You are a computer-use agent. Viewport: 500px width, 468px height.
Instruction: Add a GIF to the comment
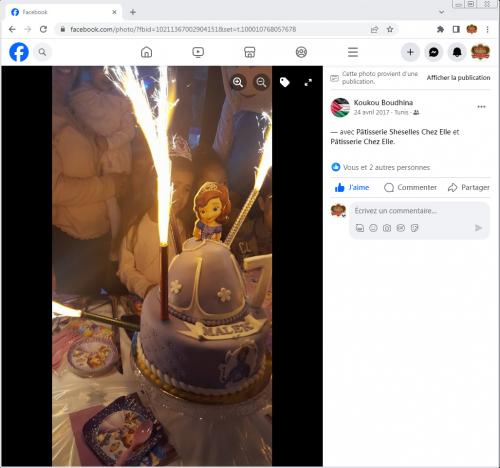(x=401, y=228)
